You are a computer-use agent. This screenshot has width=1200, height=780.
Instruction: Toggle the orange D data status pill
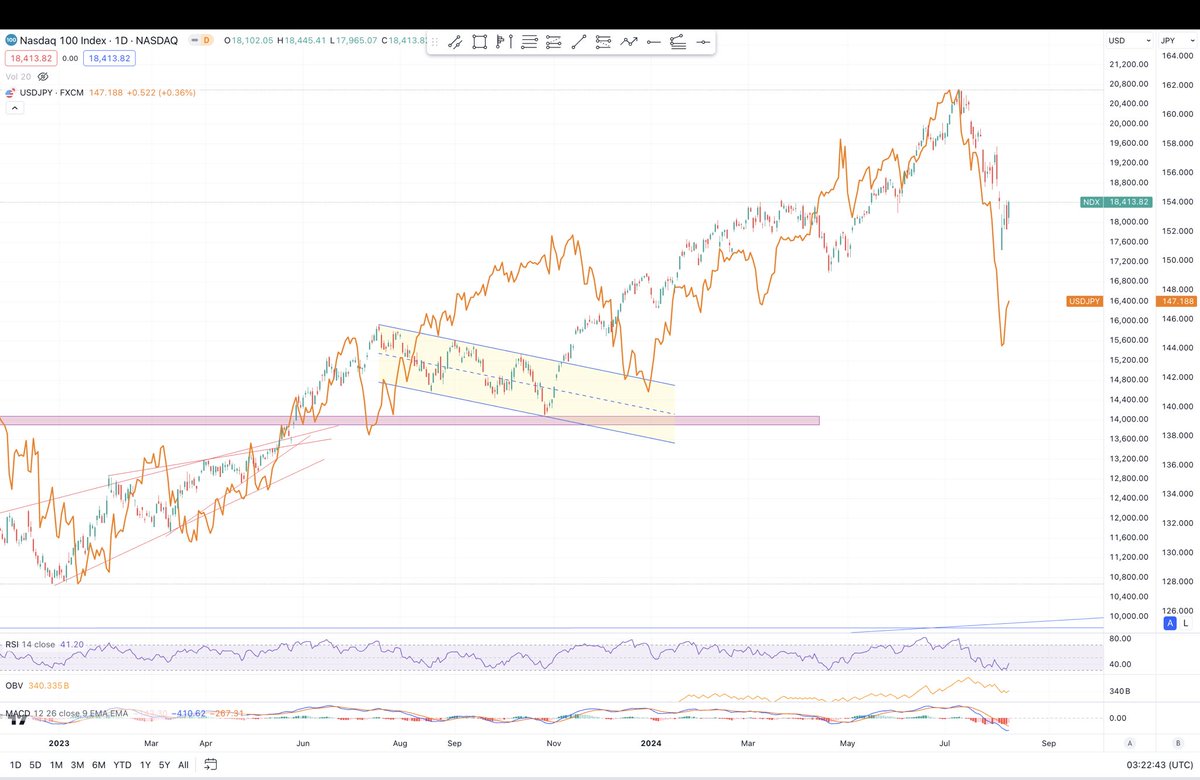click(207, 40)
